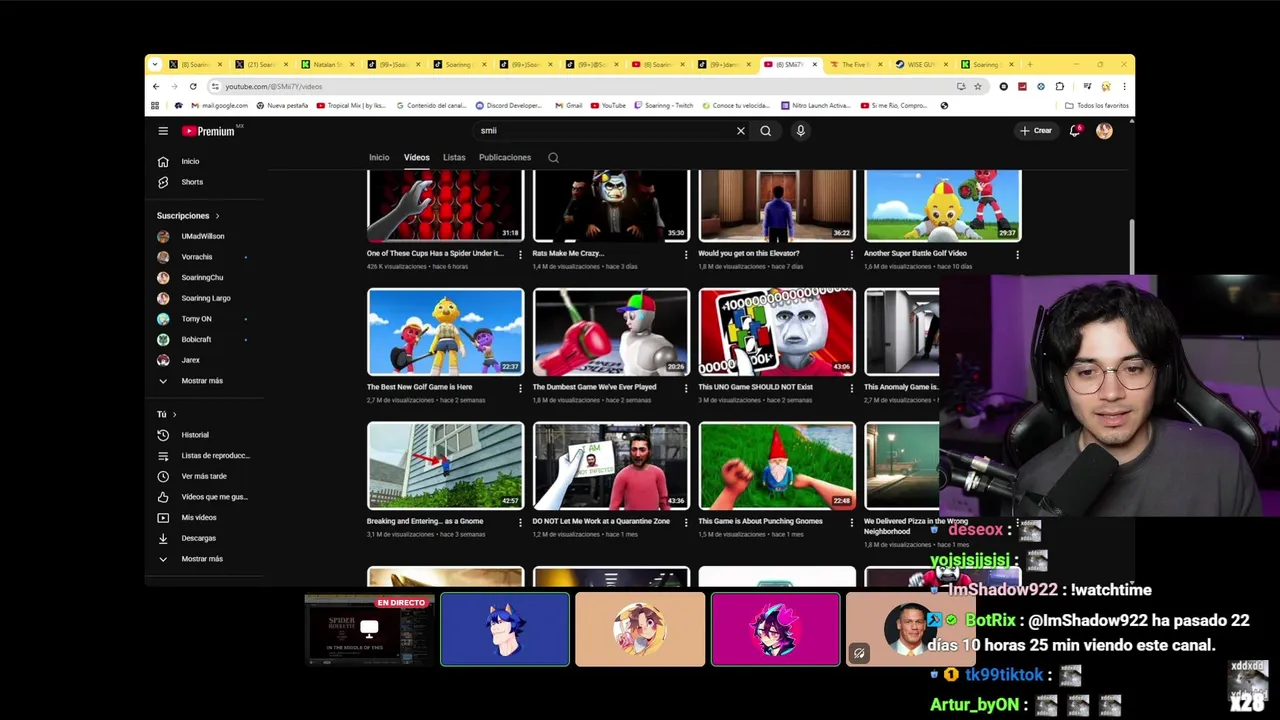Viewport: 1280px width, 720px height.
Task: Open options for 'Would you get on this Elevator?'
Action: tap(852, 254)
